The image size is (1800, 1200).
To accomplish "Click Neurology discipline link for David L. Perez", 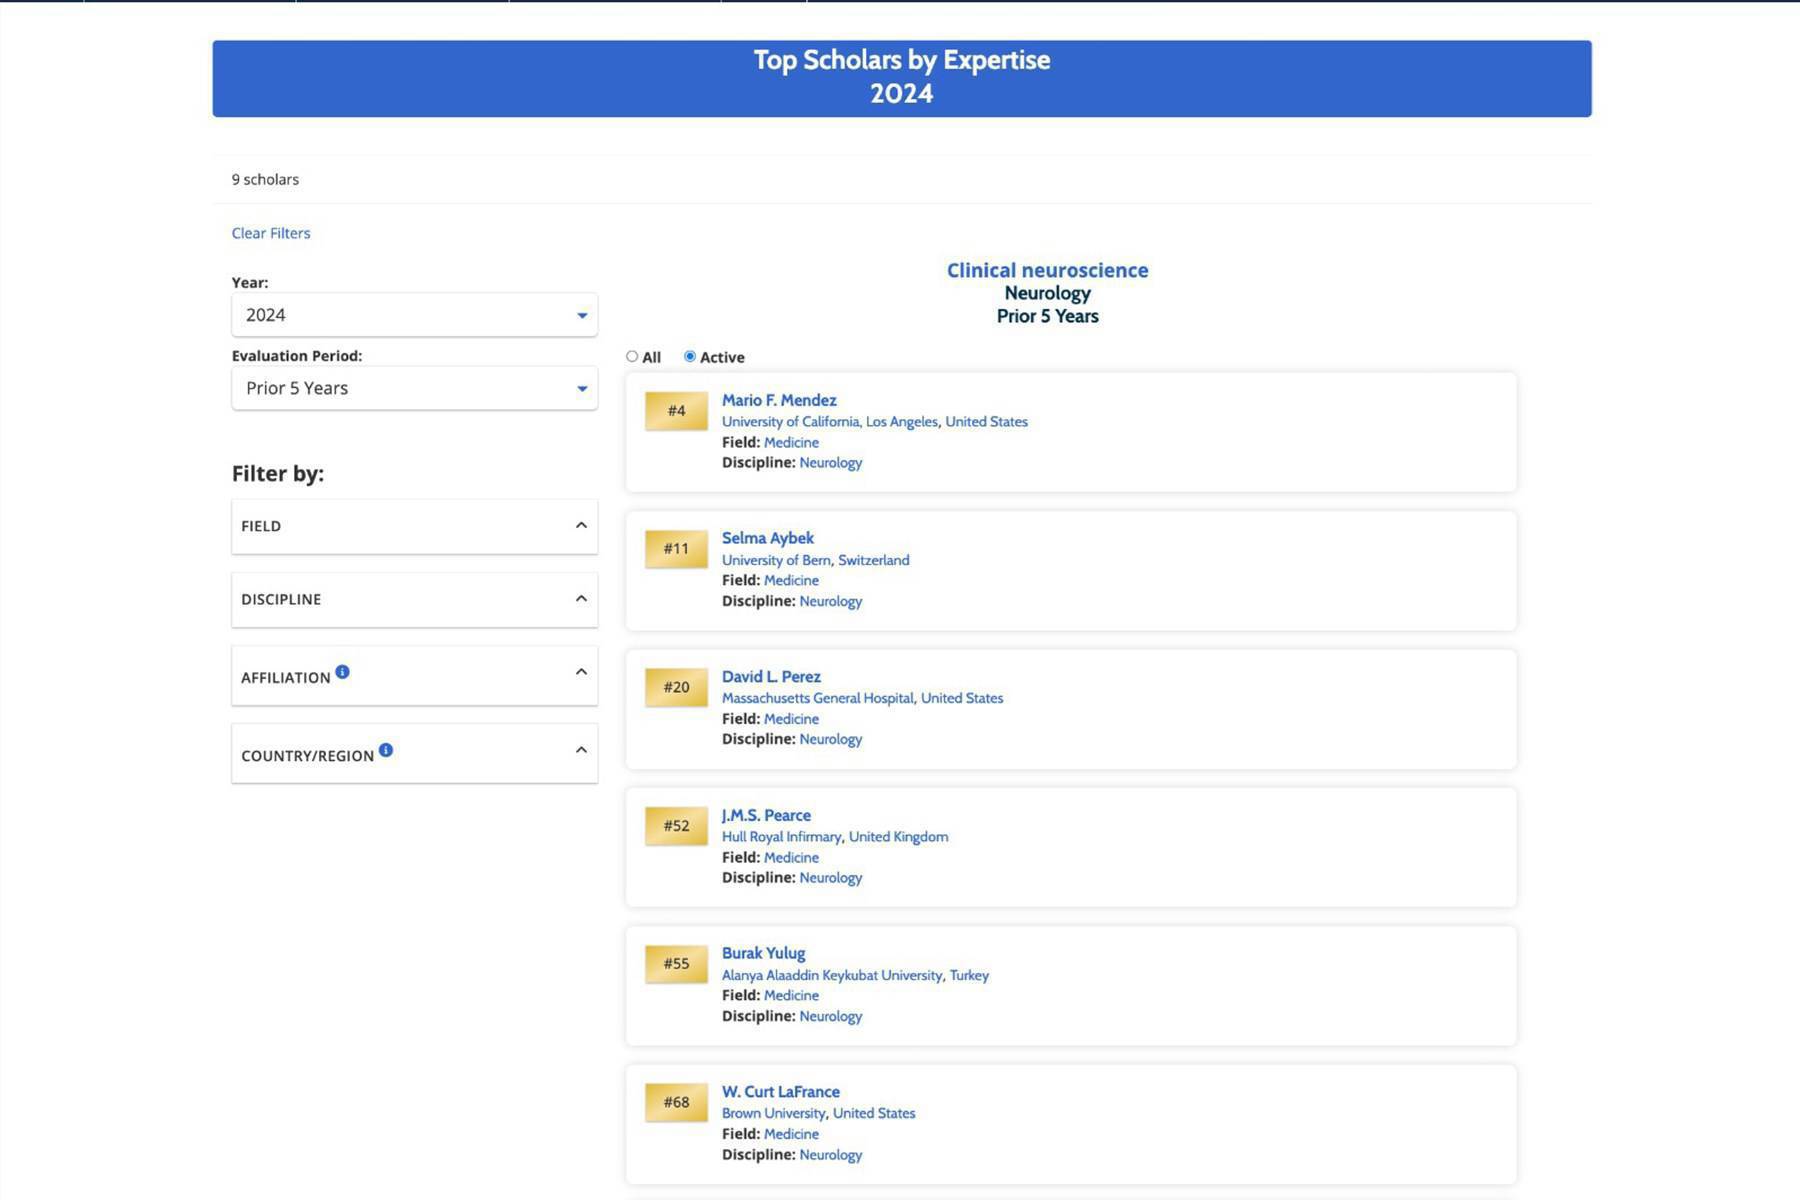I will point(830,739).
